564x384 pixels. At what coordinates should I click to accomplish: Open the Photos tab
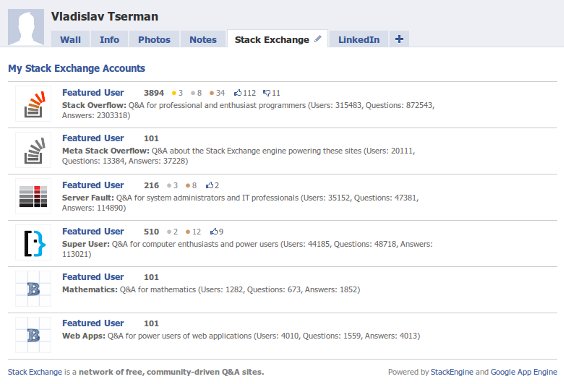[154, 39]
